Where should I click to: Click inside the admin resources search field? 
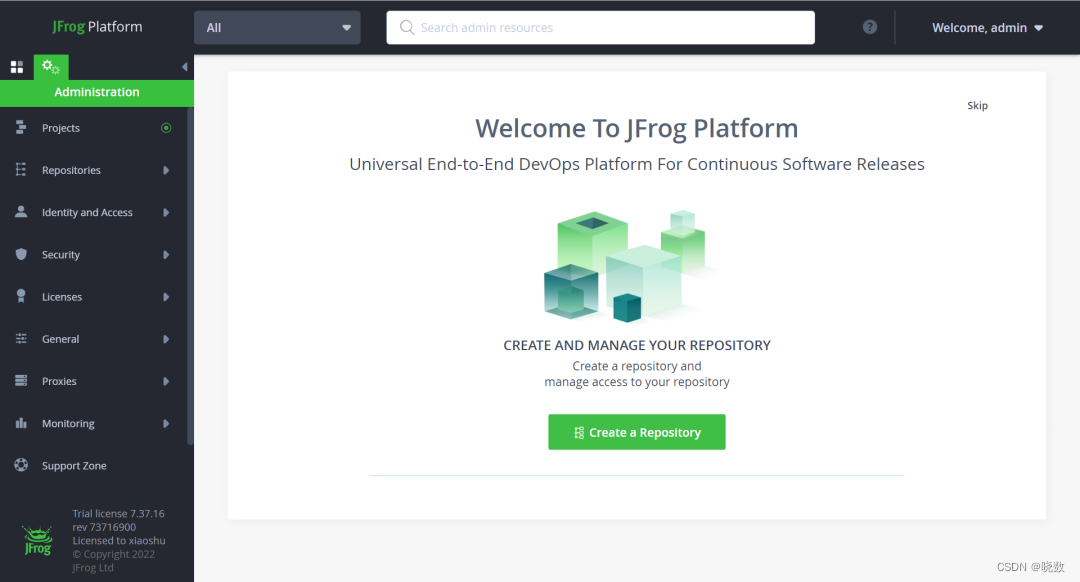[600, 27]
